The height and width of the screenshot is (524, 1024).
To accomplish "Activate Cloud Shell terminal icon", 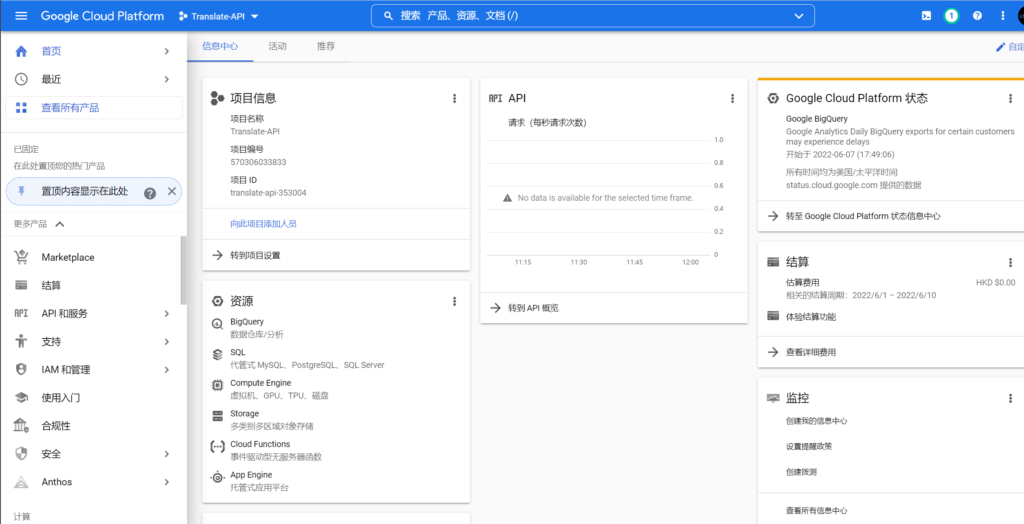I will click(927, 16).
